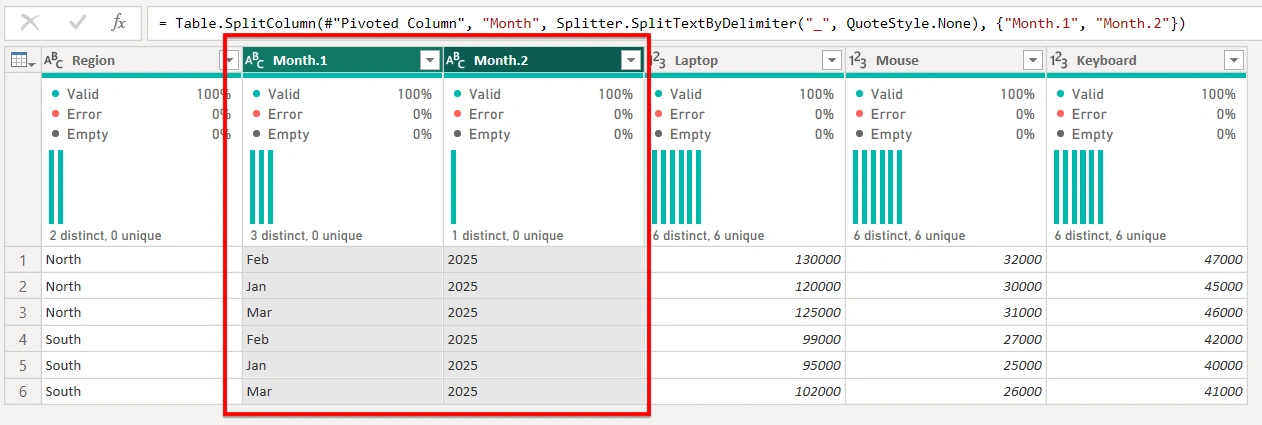Select the Region column header

(141, 61)
